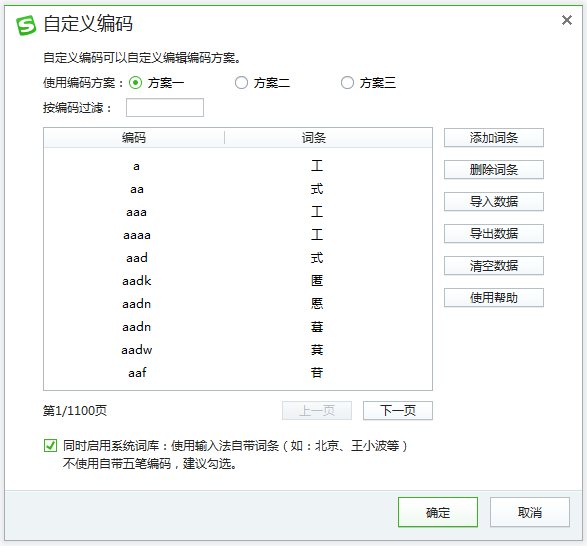The image size is (587, 546).
Task: Open the 导入数据 import button
Action: [494, 202]
